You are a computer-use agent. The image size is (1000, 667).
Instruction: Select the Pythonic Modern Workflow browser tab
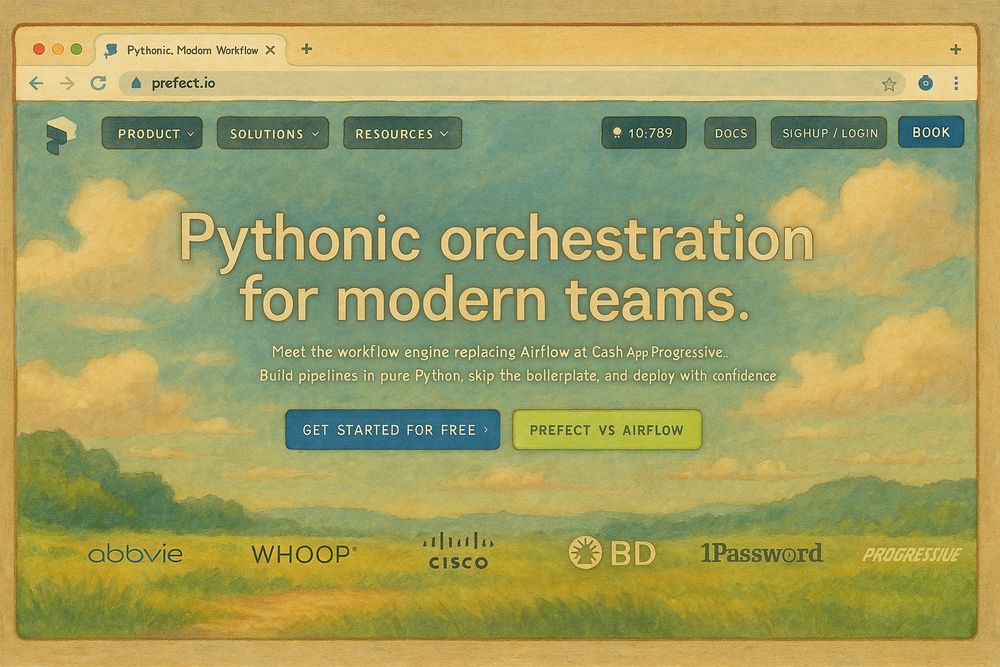[191, 50]
